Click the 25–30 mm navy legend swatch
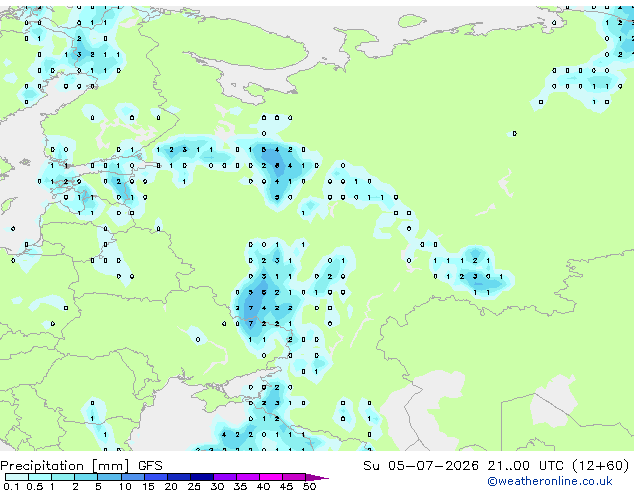The width and height of the screenshot is (634, 490). [x=202, y=477]
